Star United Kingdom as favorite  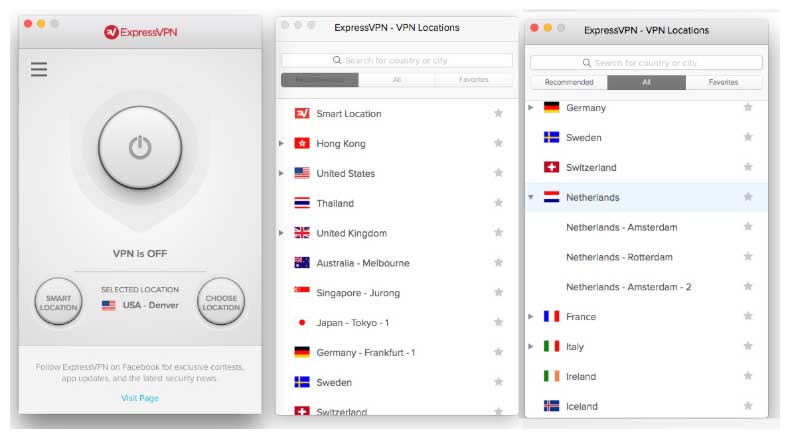(x=498, y=232)
